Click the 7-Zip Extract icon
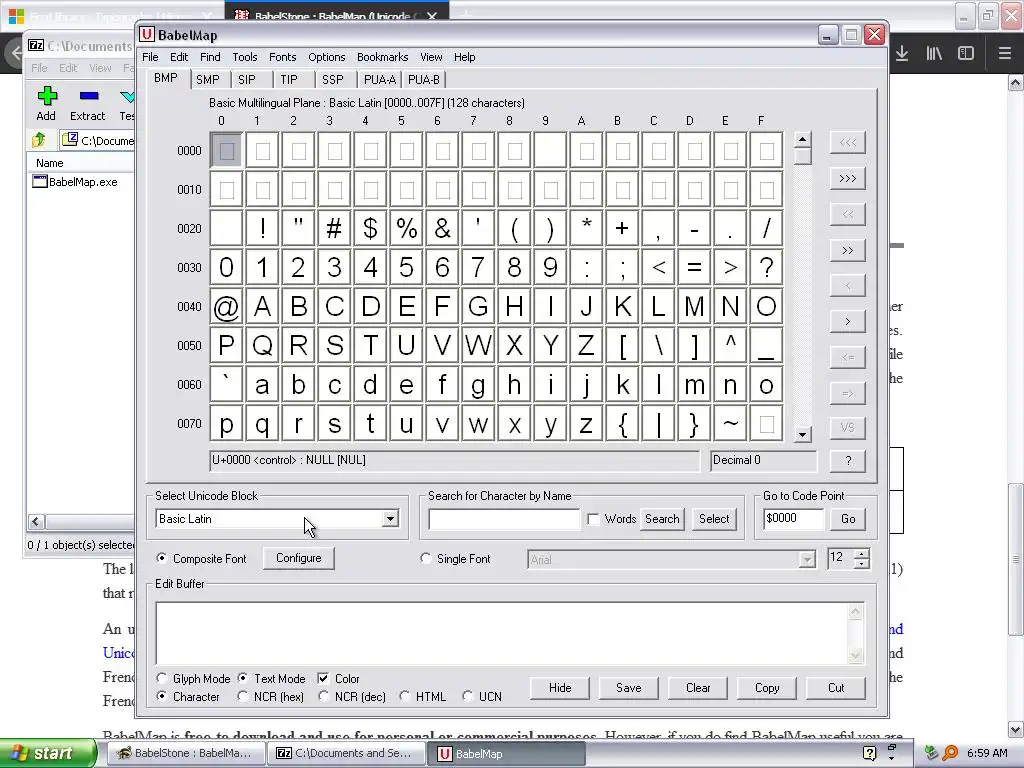Viewport: 1024px width, 768px height. click(88, 96)
